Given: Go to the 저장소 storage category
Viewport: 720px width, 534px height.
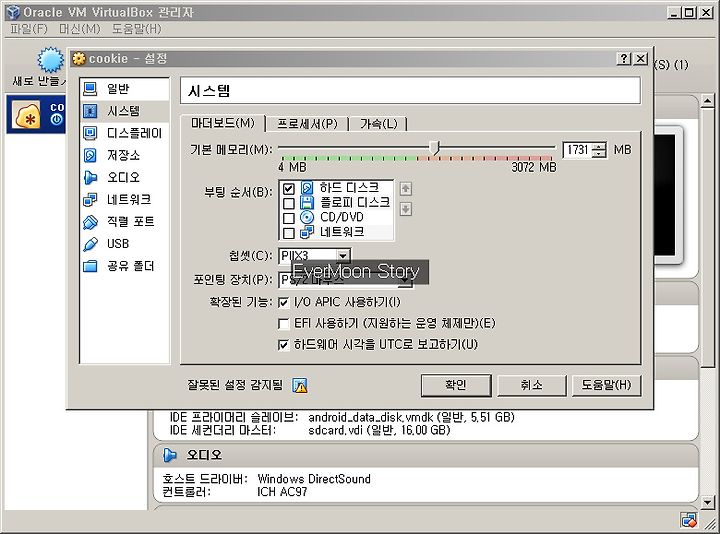Looking at the screenshot, I should click(124, 155).
